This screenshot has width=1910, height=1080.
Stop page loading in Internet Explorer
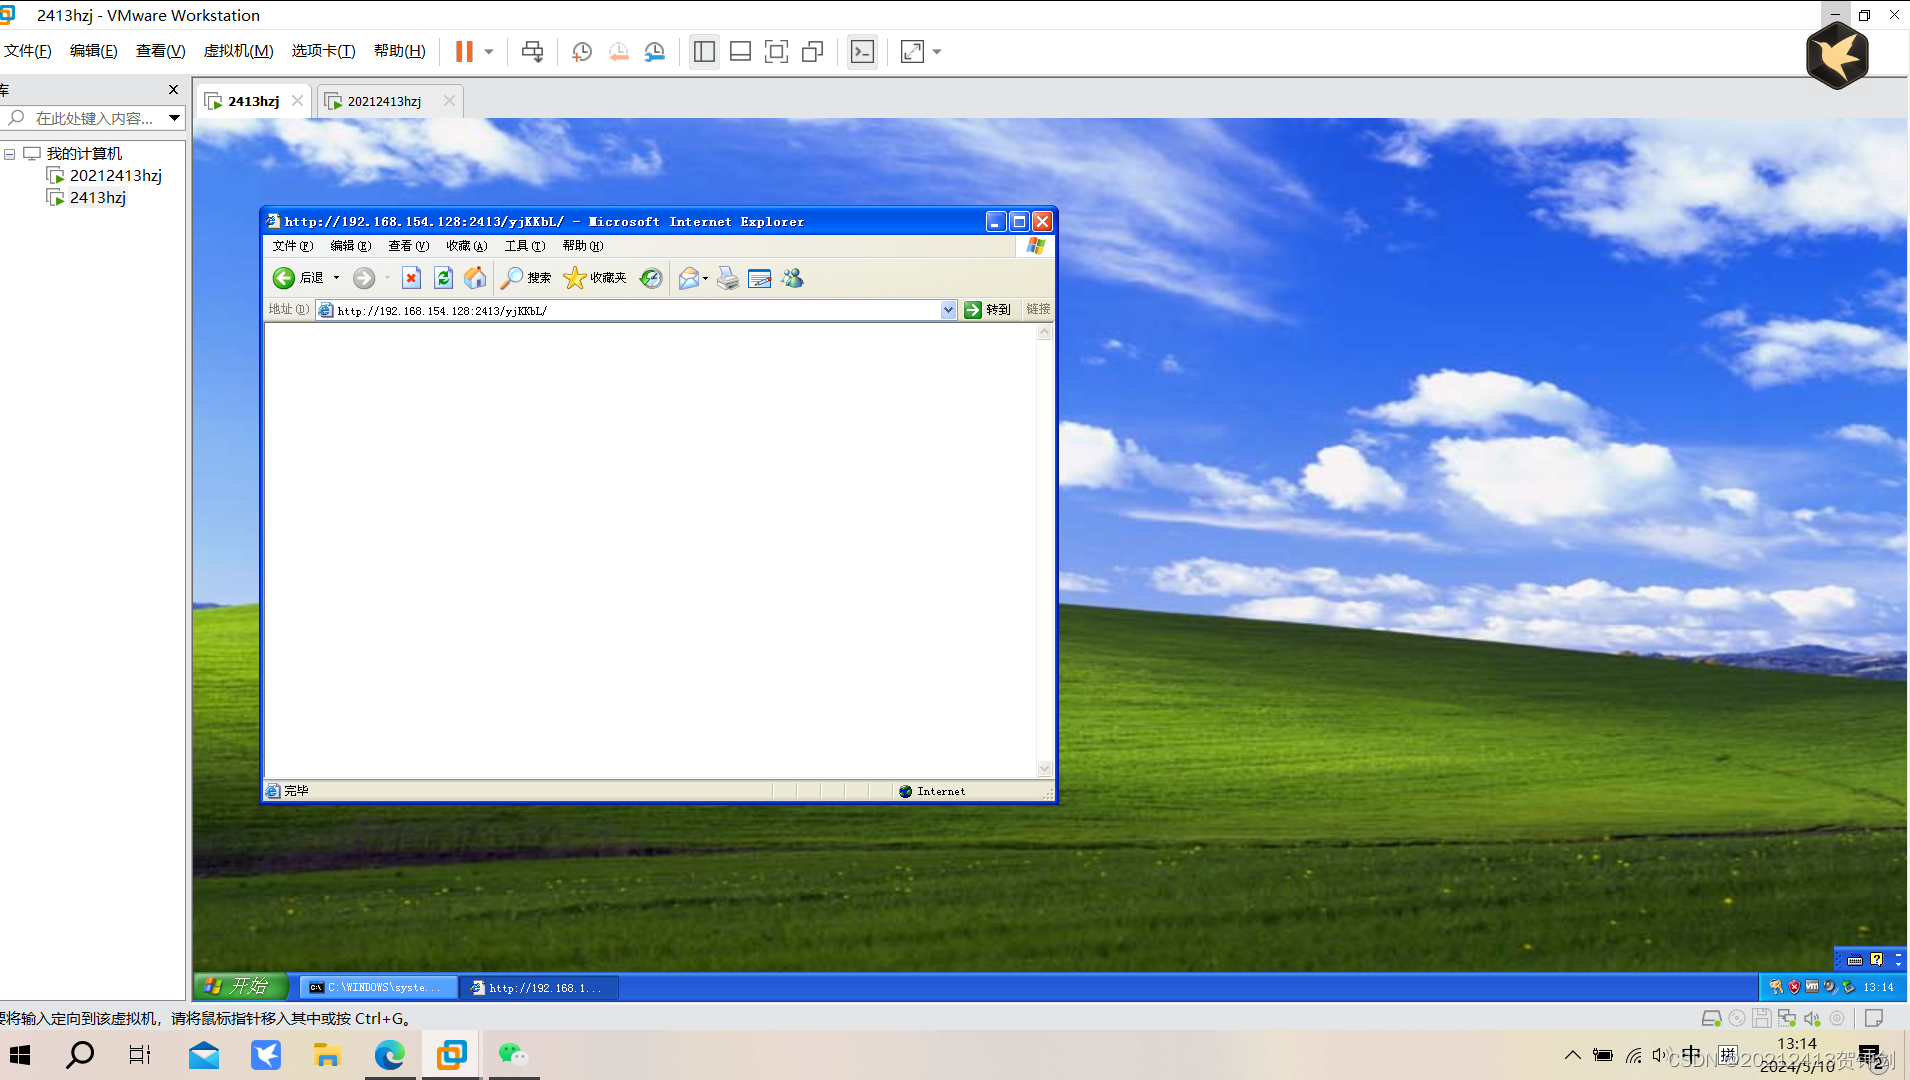pos(411,278)
